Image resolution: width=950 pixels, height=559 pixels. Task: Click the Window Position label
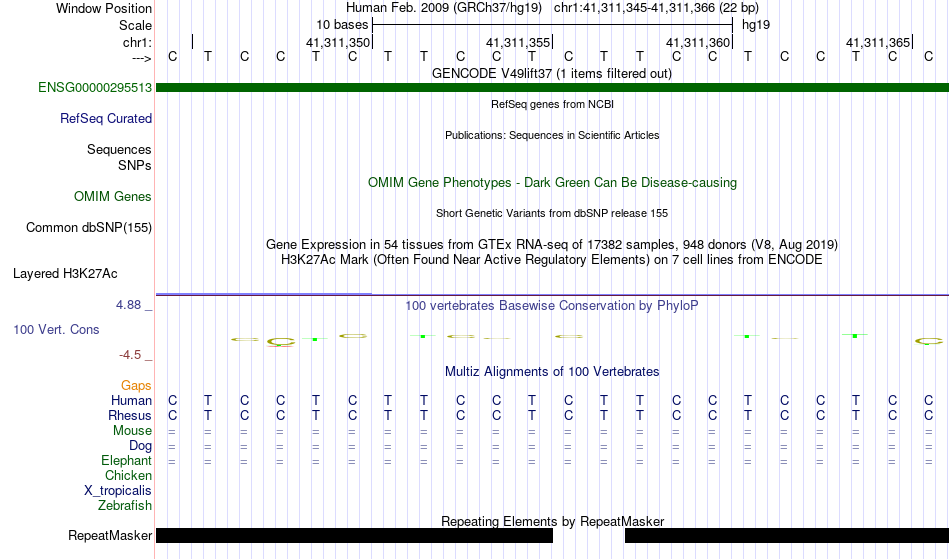104,8
